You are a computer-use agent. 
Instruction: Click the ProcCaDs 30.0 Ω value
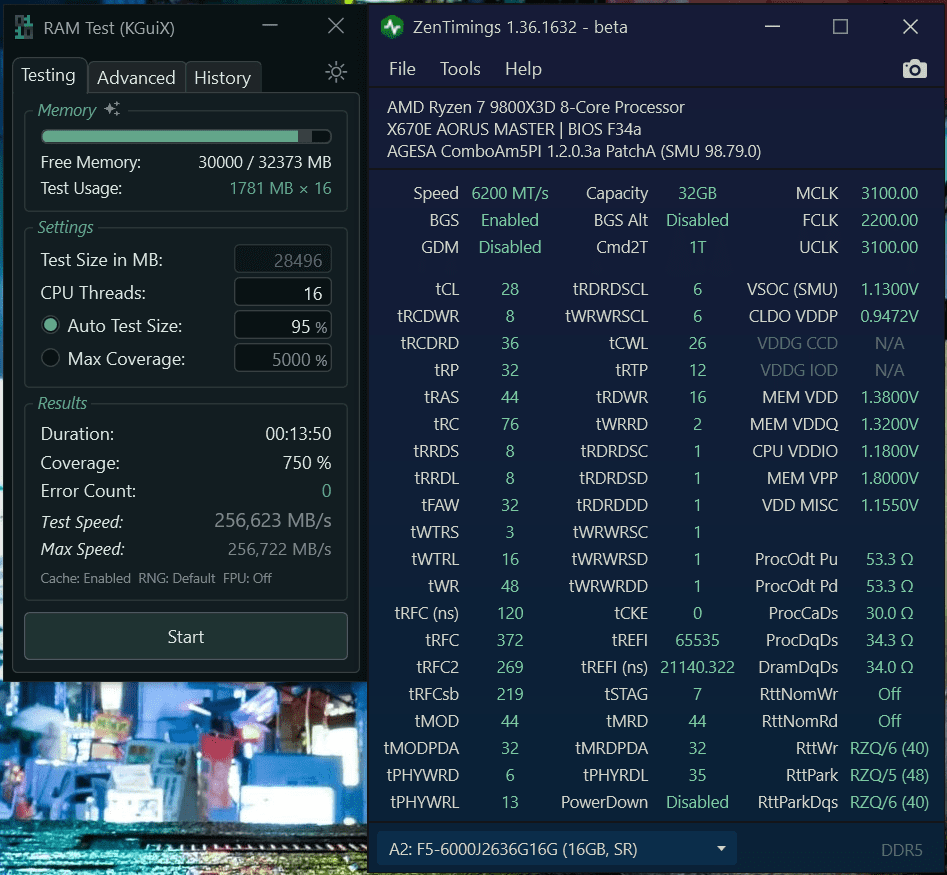pyautogui.click(x=889, y=613)
